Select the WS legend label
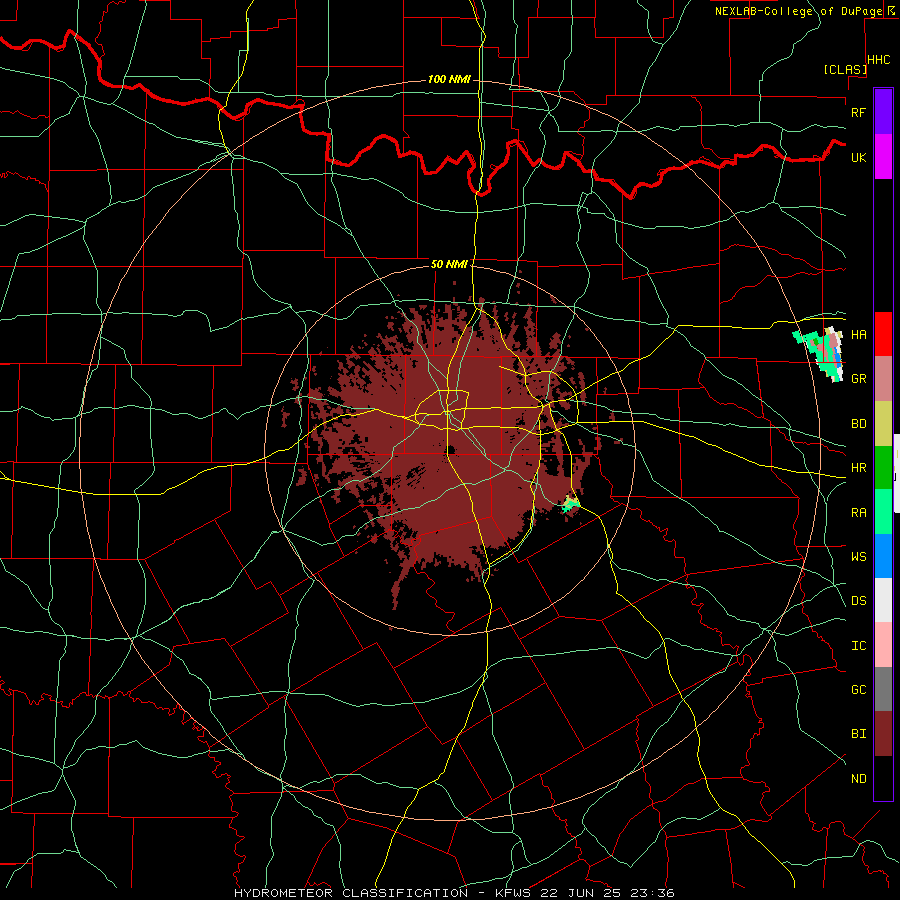The height and width of the screenshot is (900, 900). pyautogui.click(x=858, y=557)
